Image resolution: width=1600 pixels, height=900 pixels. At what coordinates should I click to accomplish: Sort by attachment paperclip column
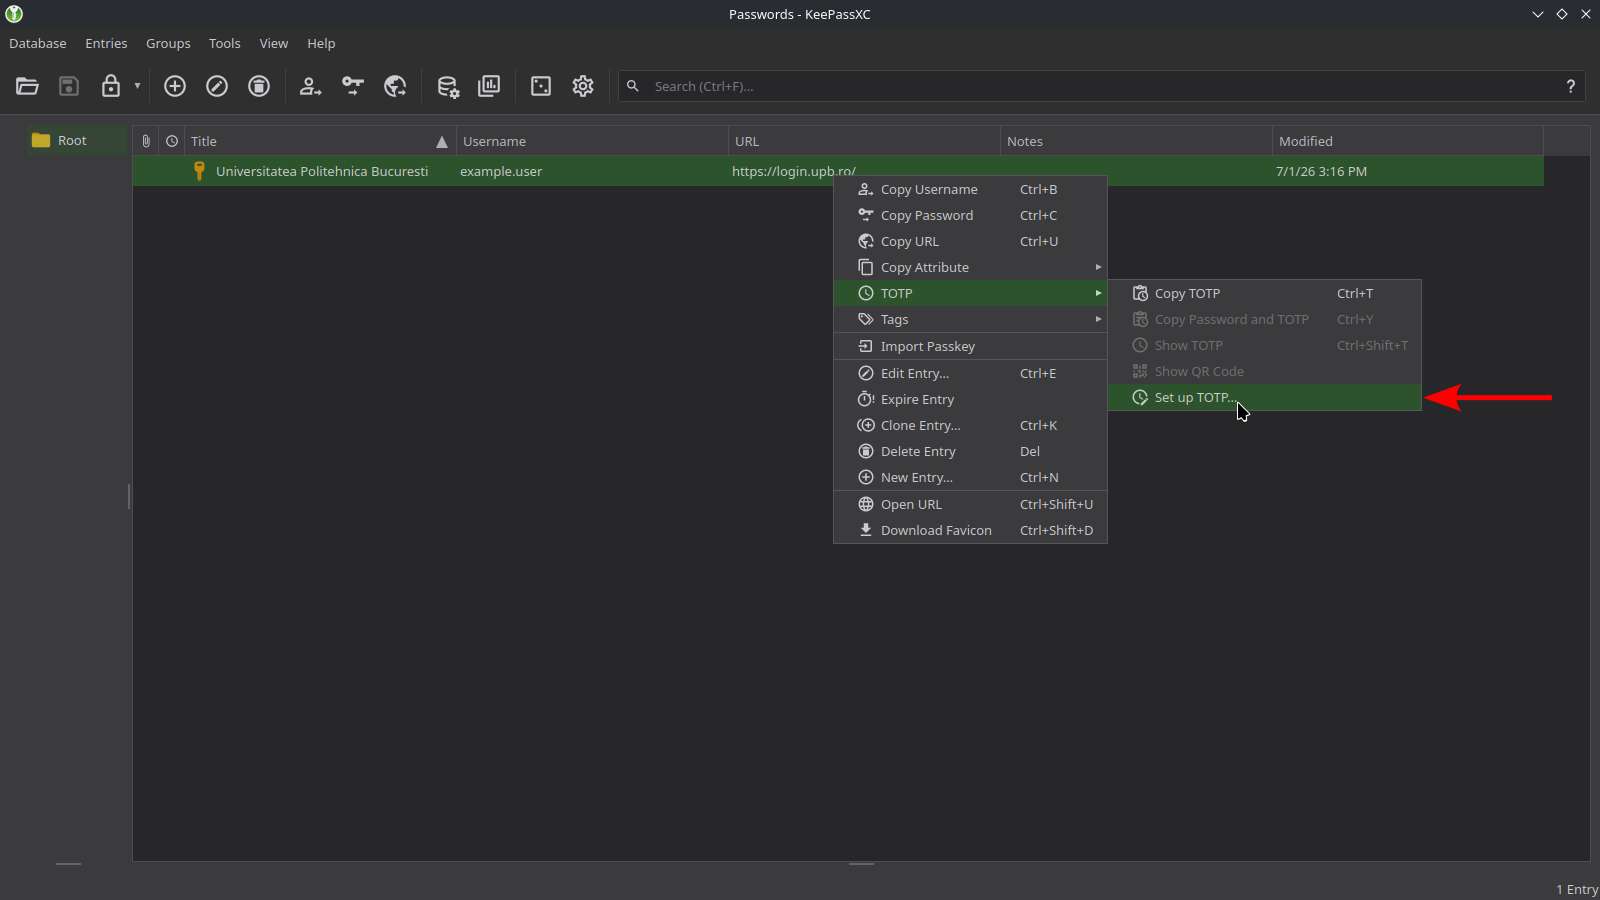click(x=146, y=141)
